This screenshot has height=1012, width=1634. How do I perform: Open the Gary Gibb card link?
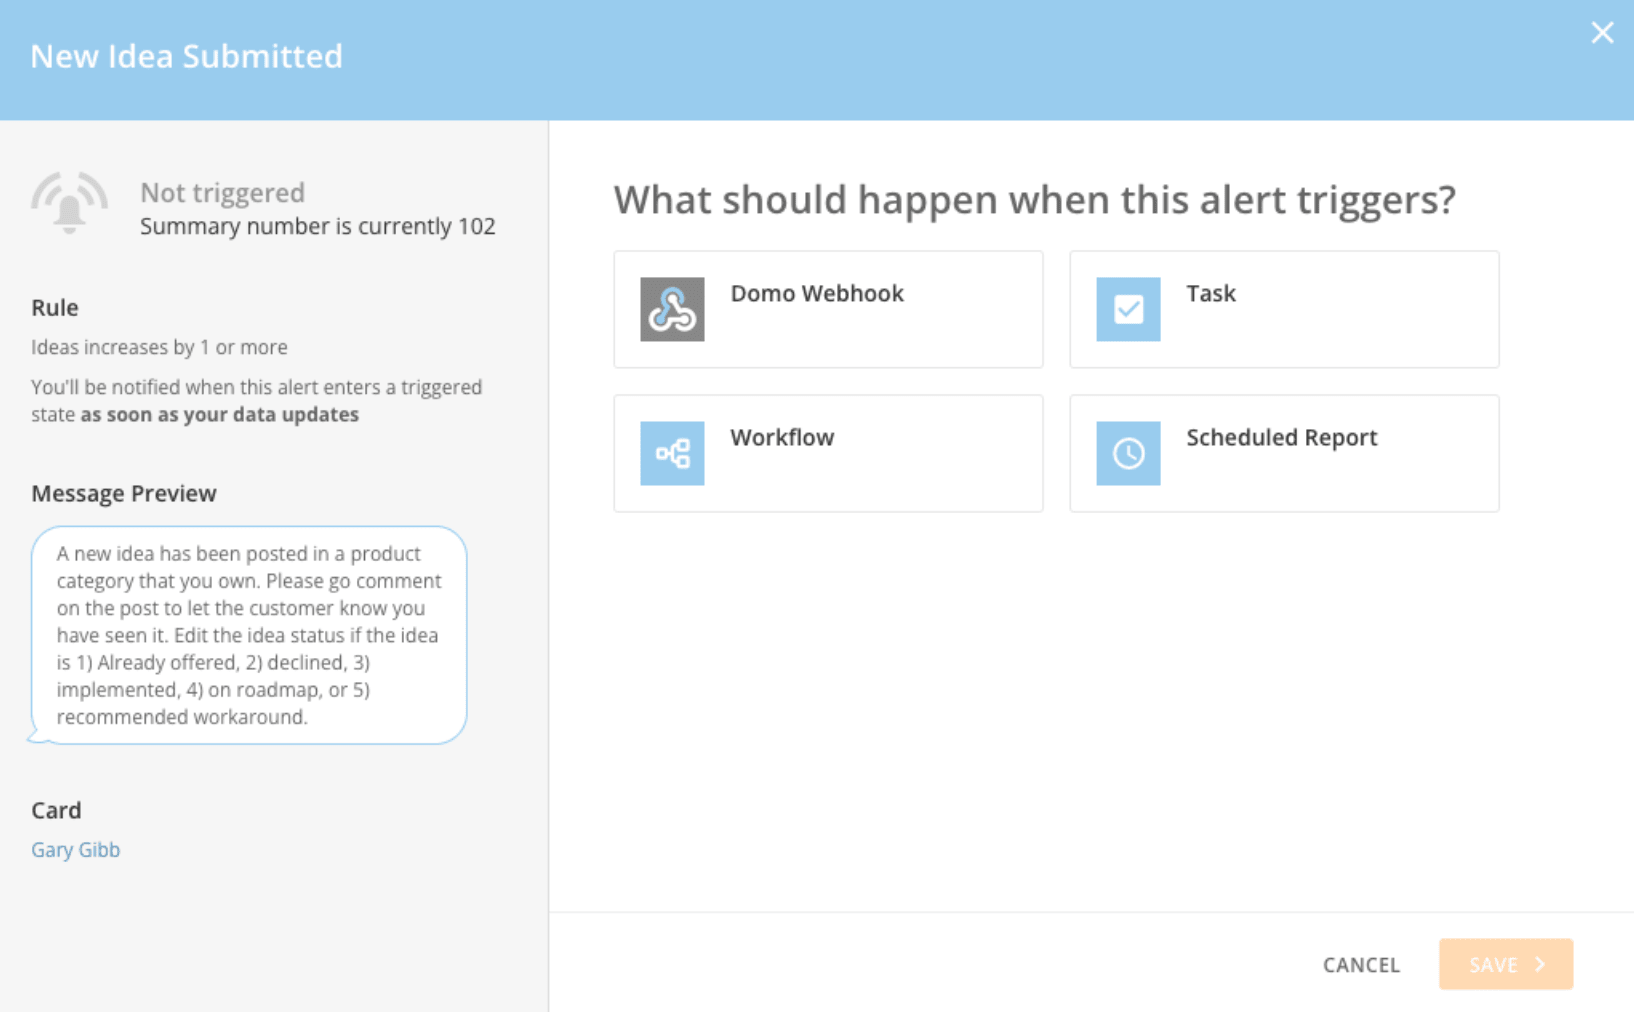tap(76, 849)
